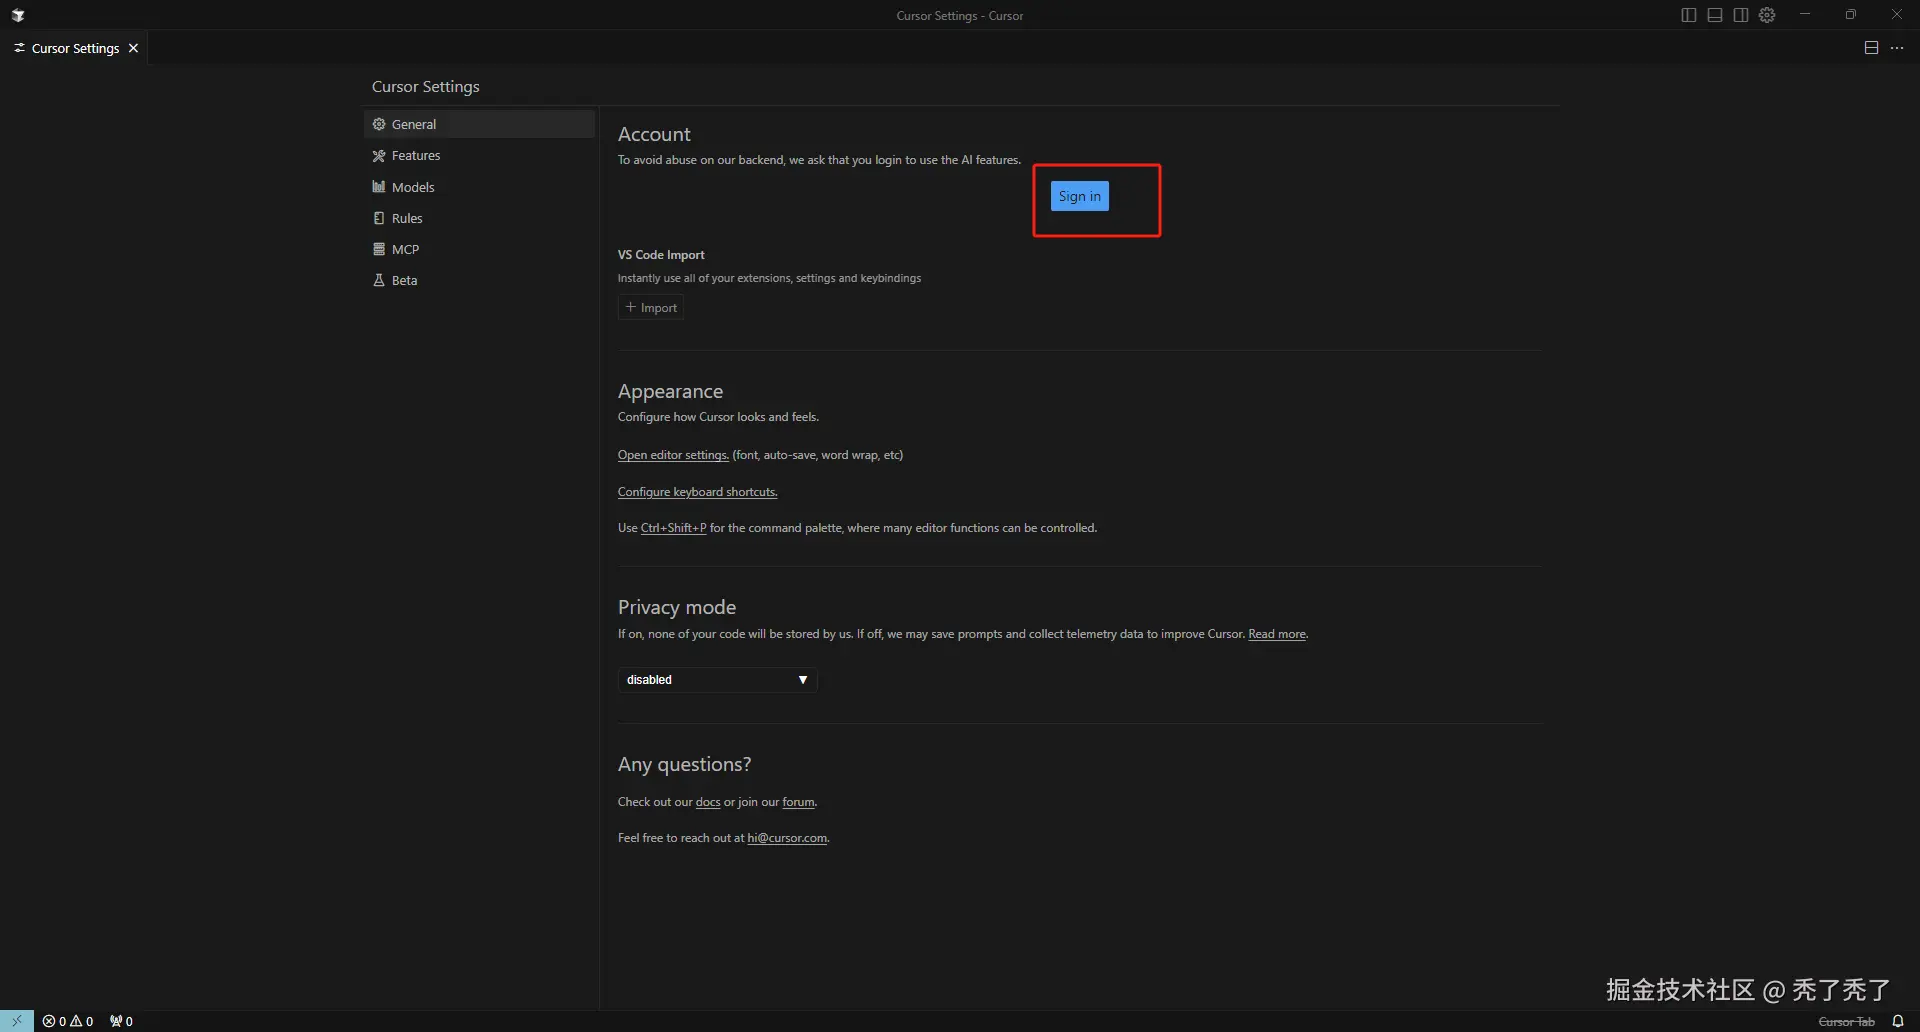Open the More Actions ellipsis menu
The height and width of the screenshot is (1032, 1920).
pos(1897,48)
